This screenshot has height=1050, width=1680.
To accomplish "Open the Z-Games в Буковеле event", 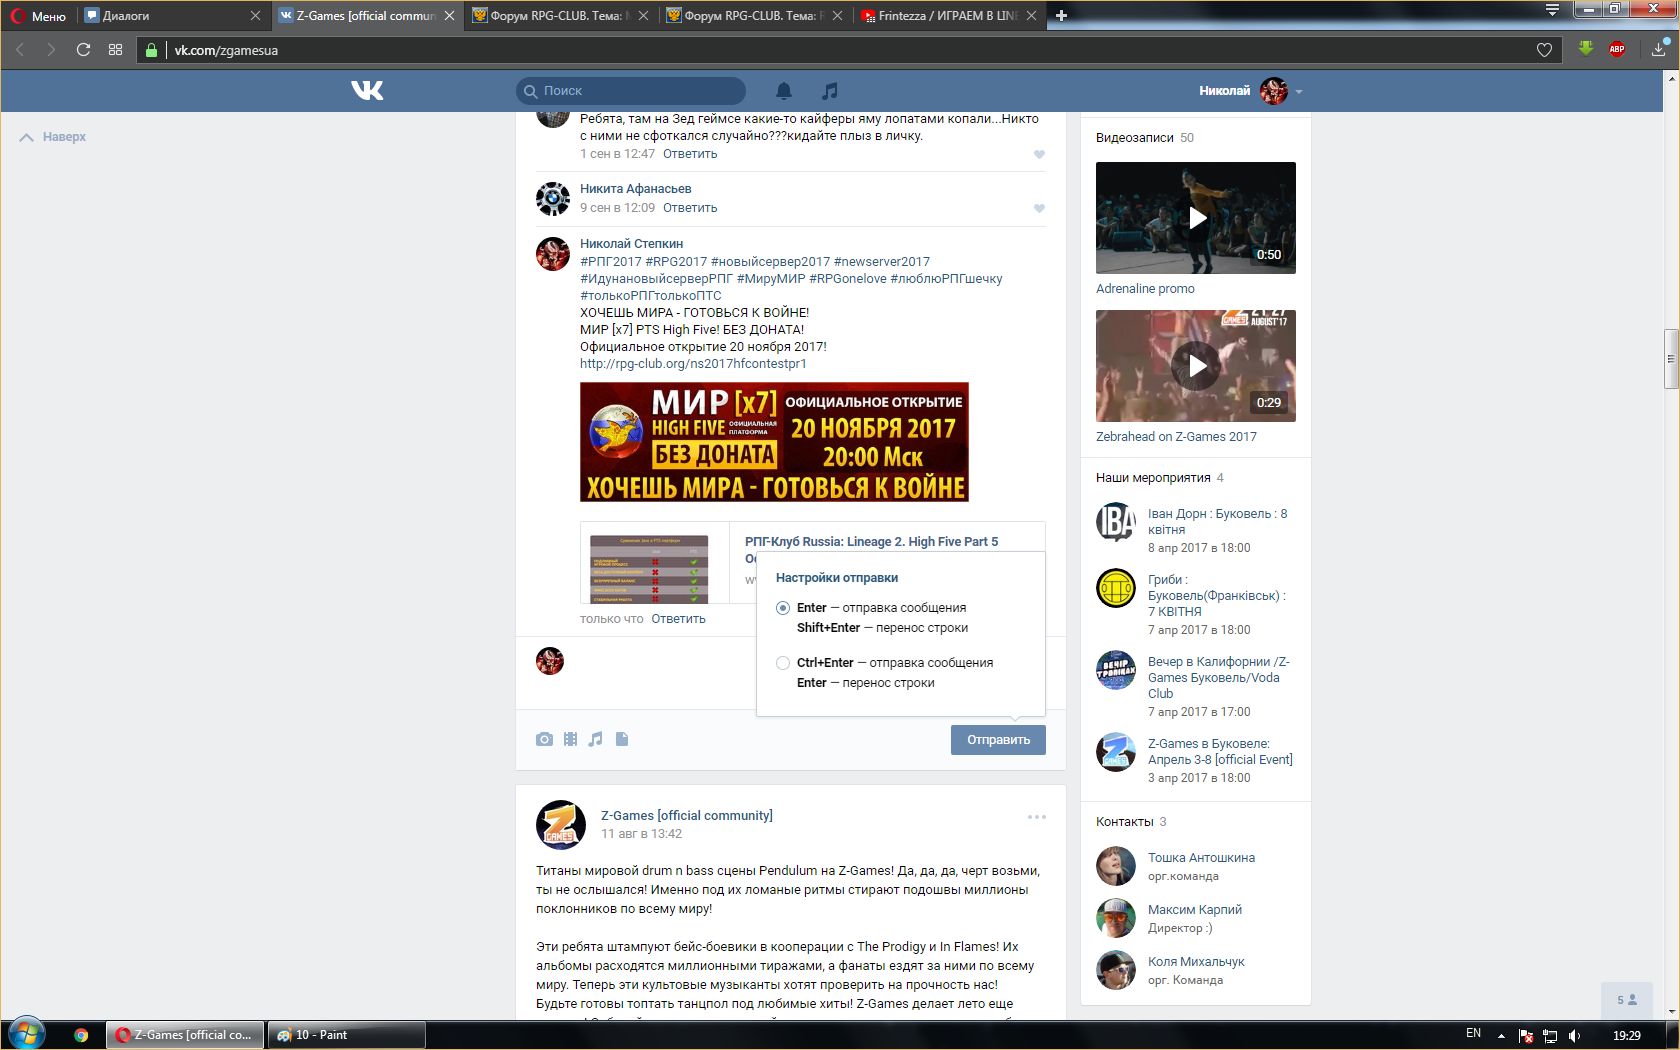I will (1220, 752).
